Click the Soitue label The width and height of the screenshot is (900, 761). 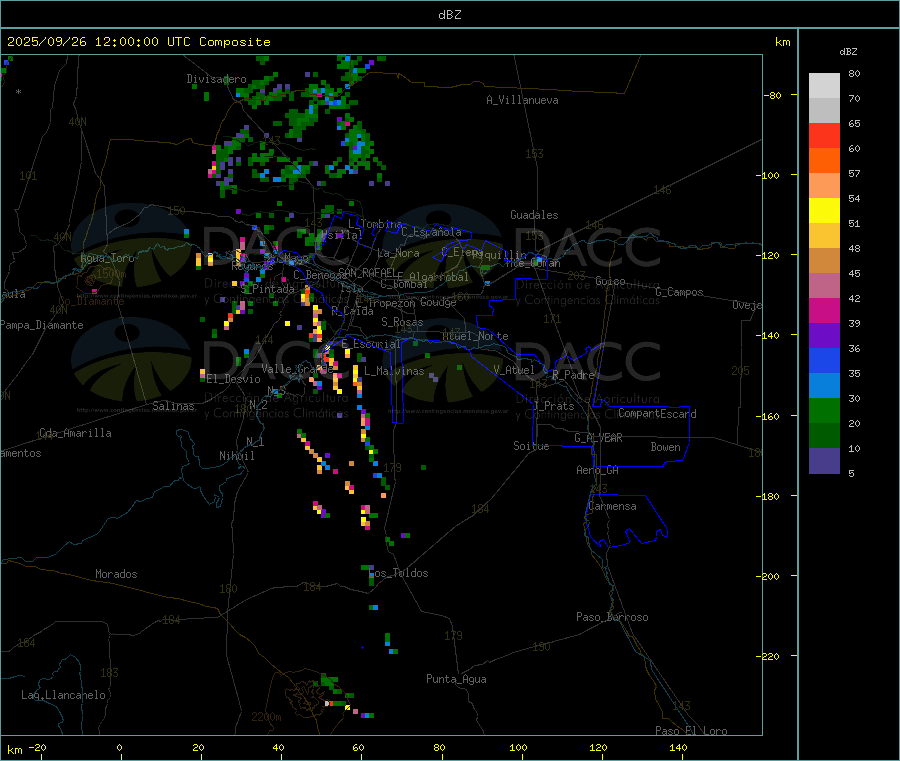[531, 446]
